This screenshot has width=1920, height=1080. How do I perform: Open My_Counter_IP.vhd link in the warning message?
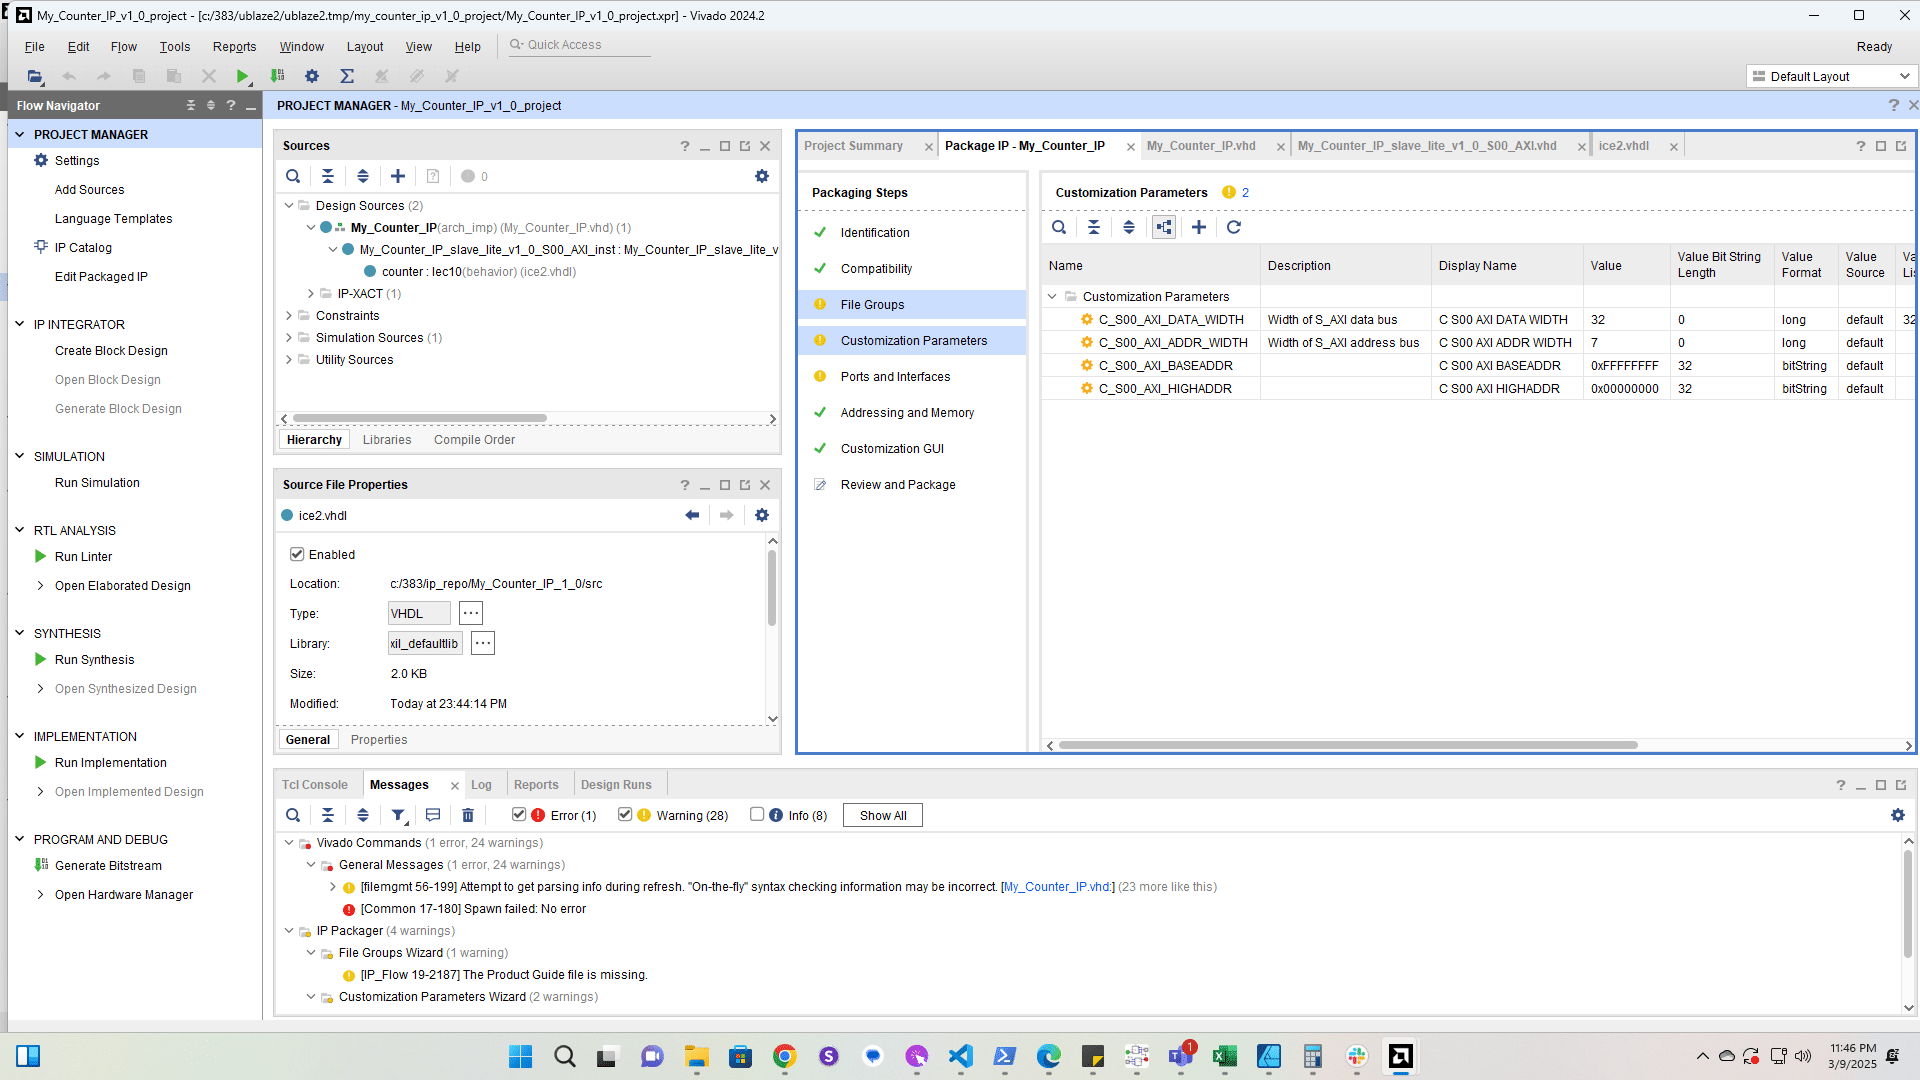click(x=1057, y=887)
